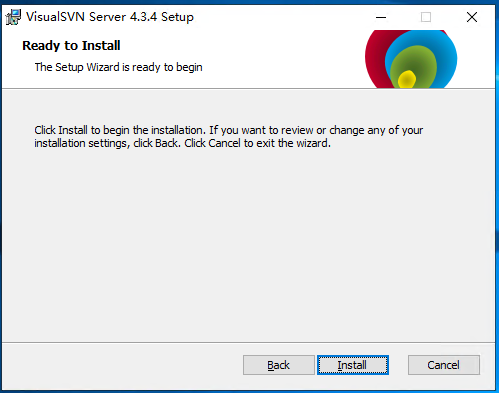This screenshot has width=499, height=393.
Task: Click the "VisualSVN Server 4.3.4 Setup" title text
Action: click(x=110, y=17)
